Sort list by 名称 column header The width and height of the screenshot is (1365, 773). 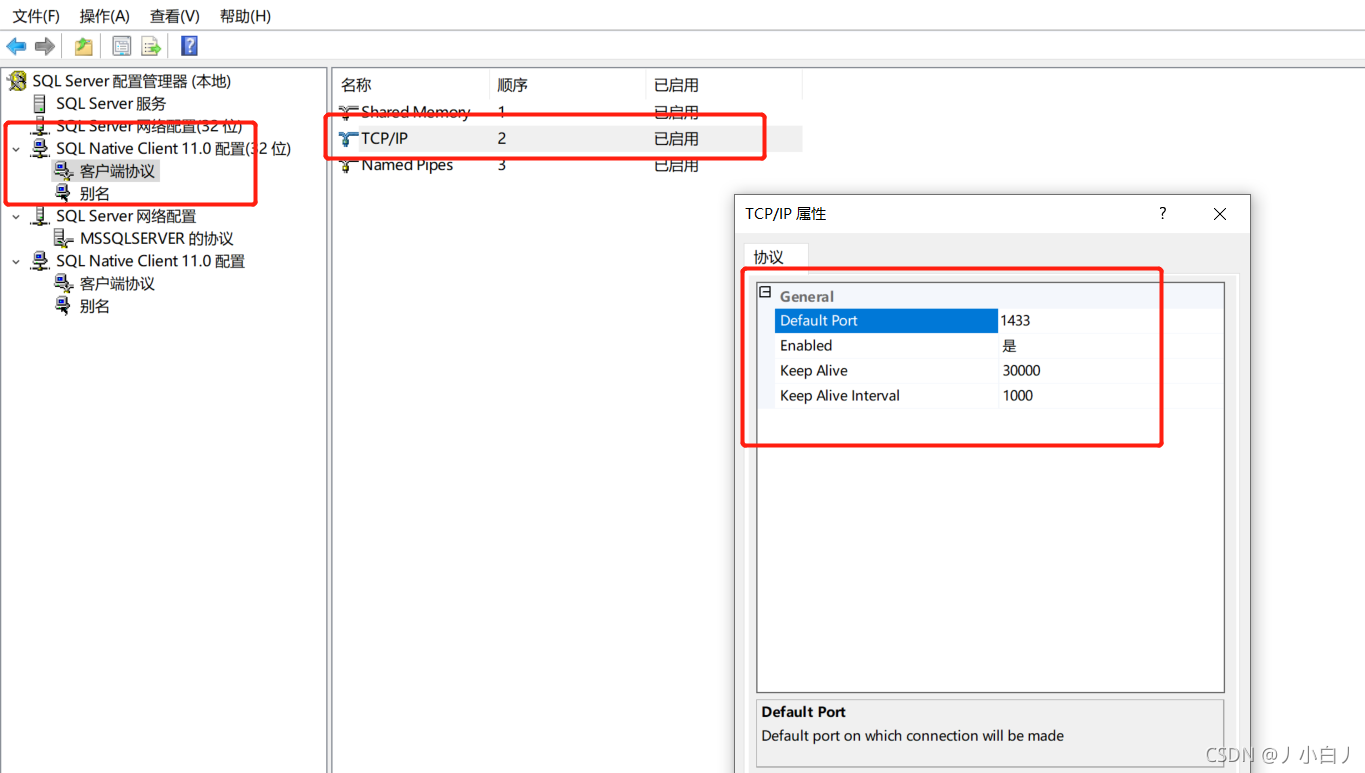click(x=412, y=85)
